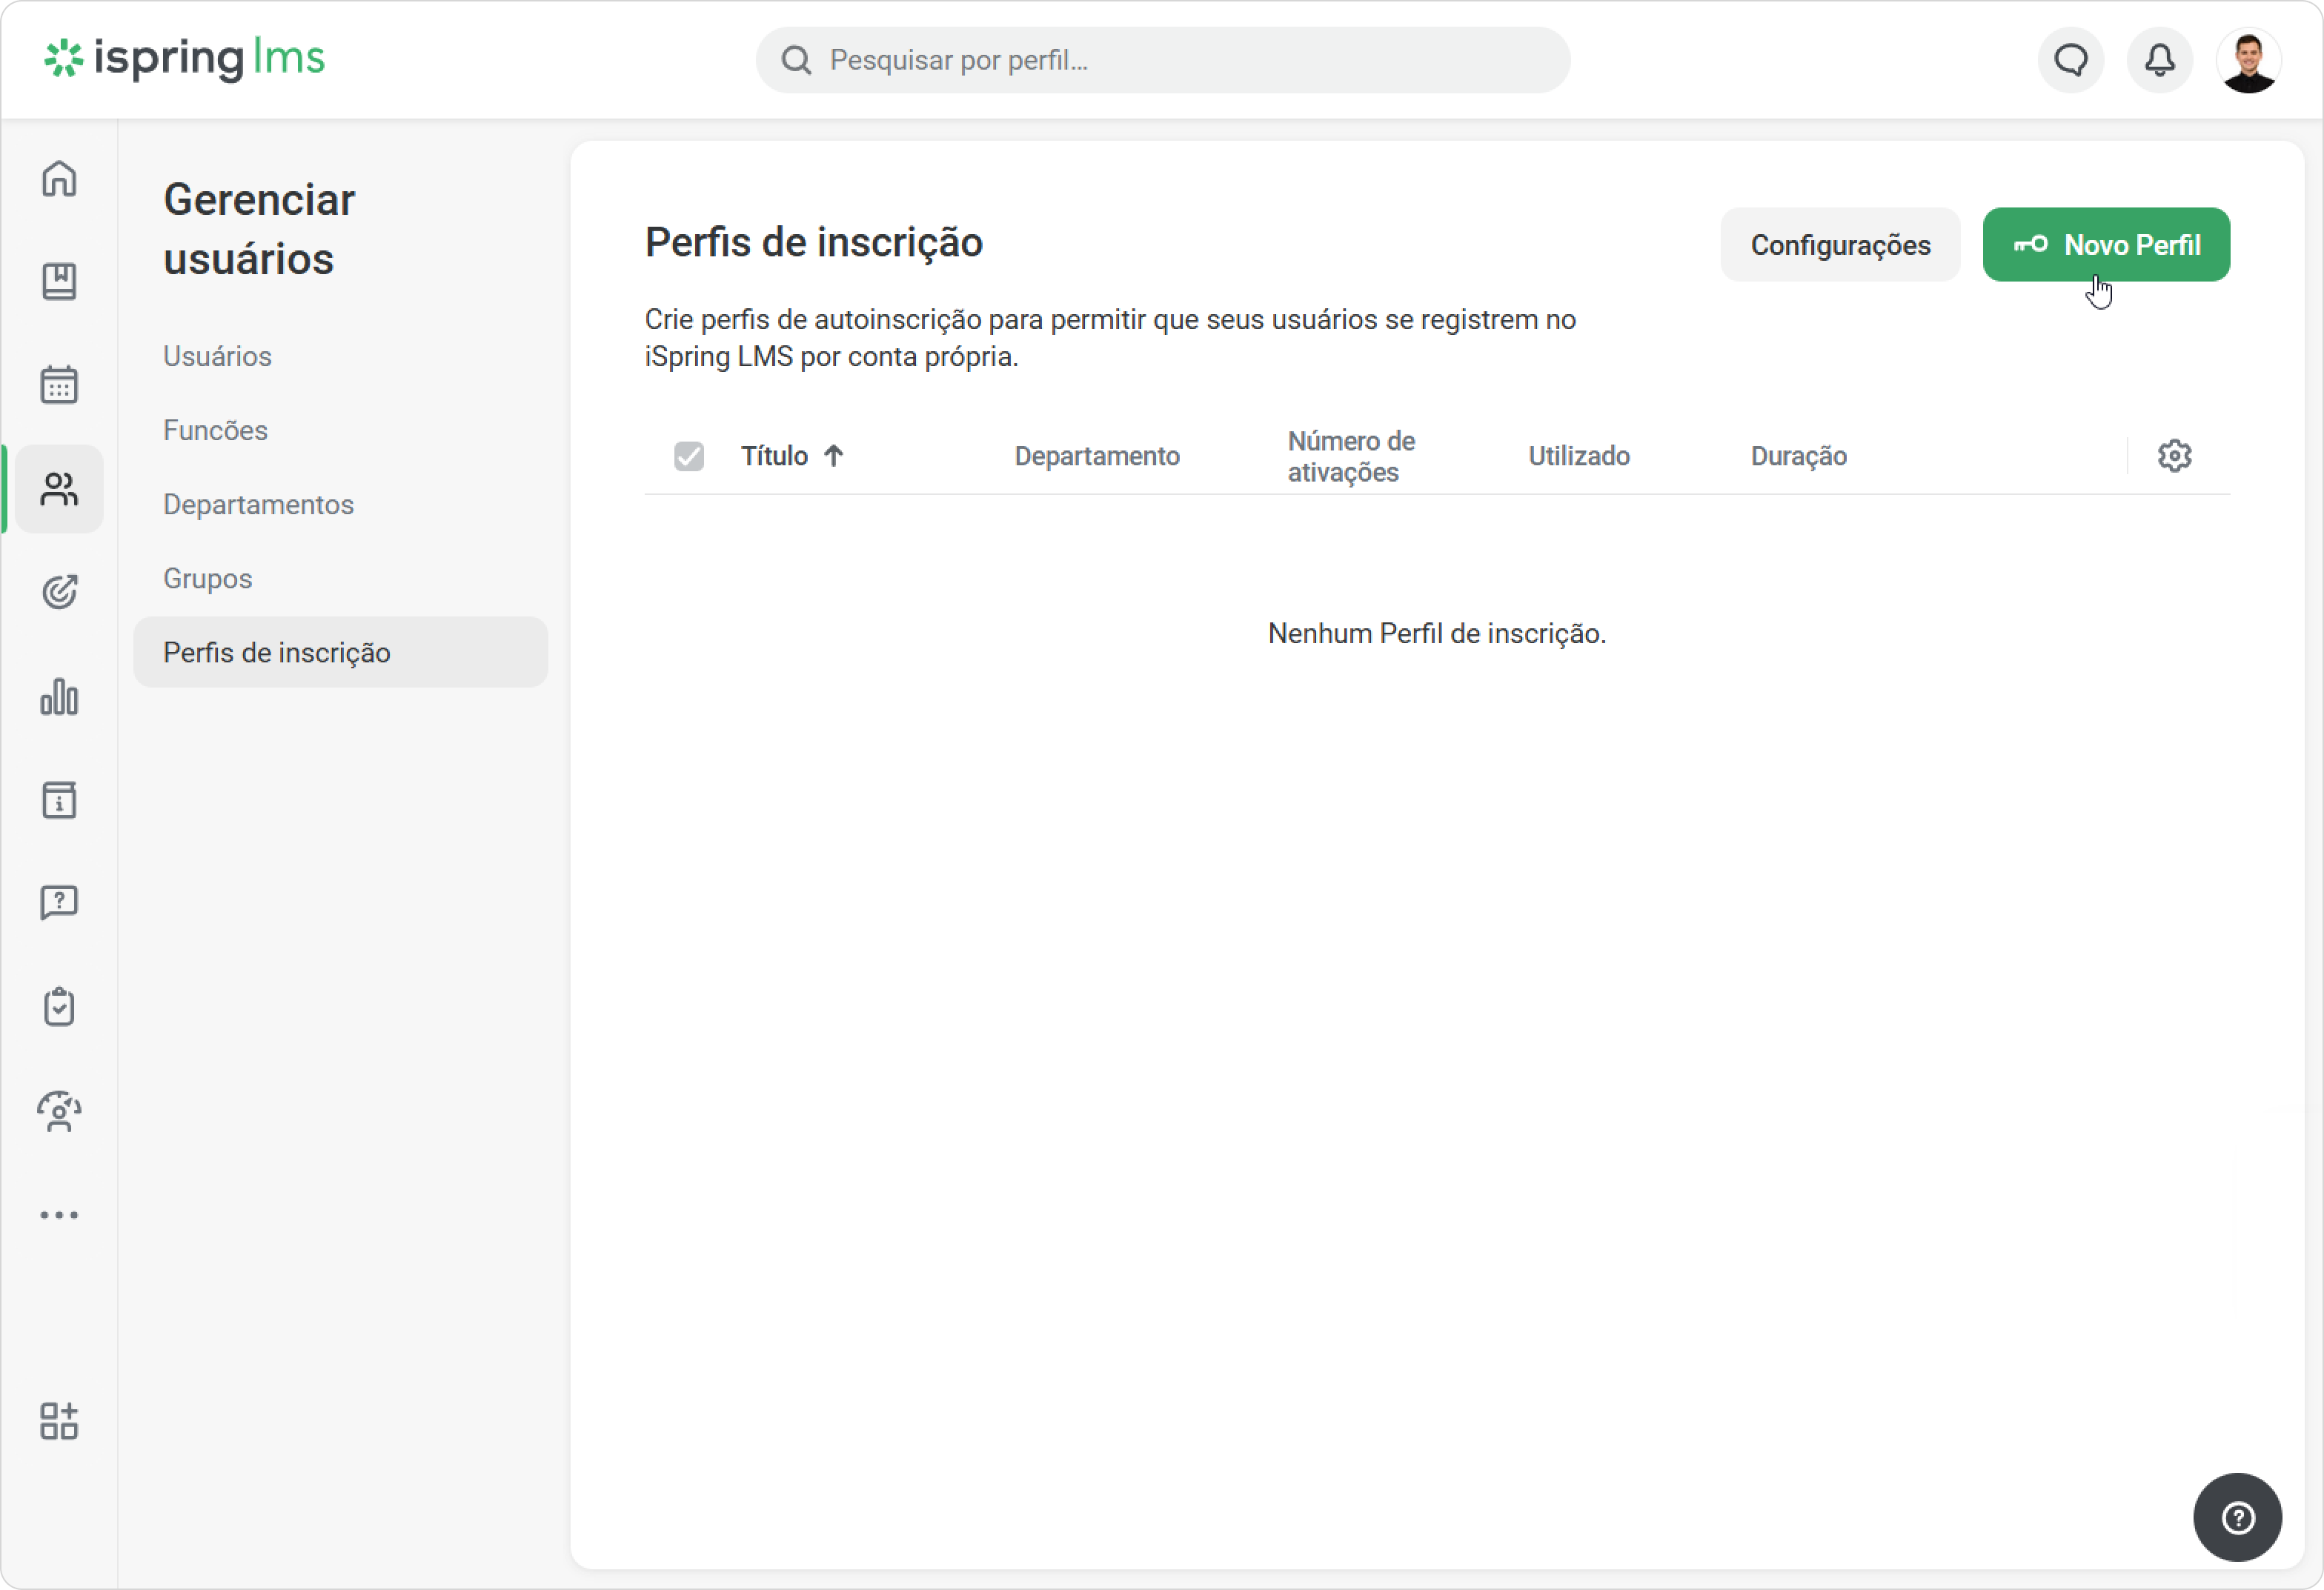The height and width of the screenshot is (1590, 2324).
Task: Open the chat bubble icon
Action: [2071, 60]
